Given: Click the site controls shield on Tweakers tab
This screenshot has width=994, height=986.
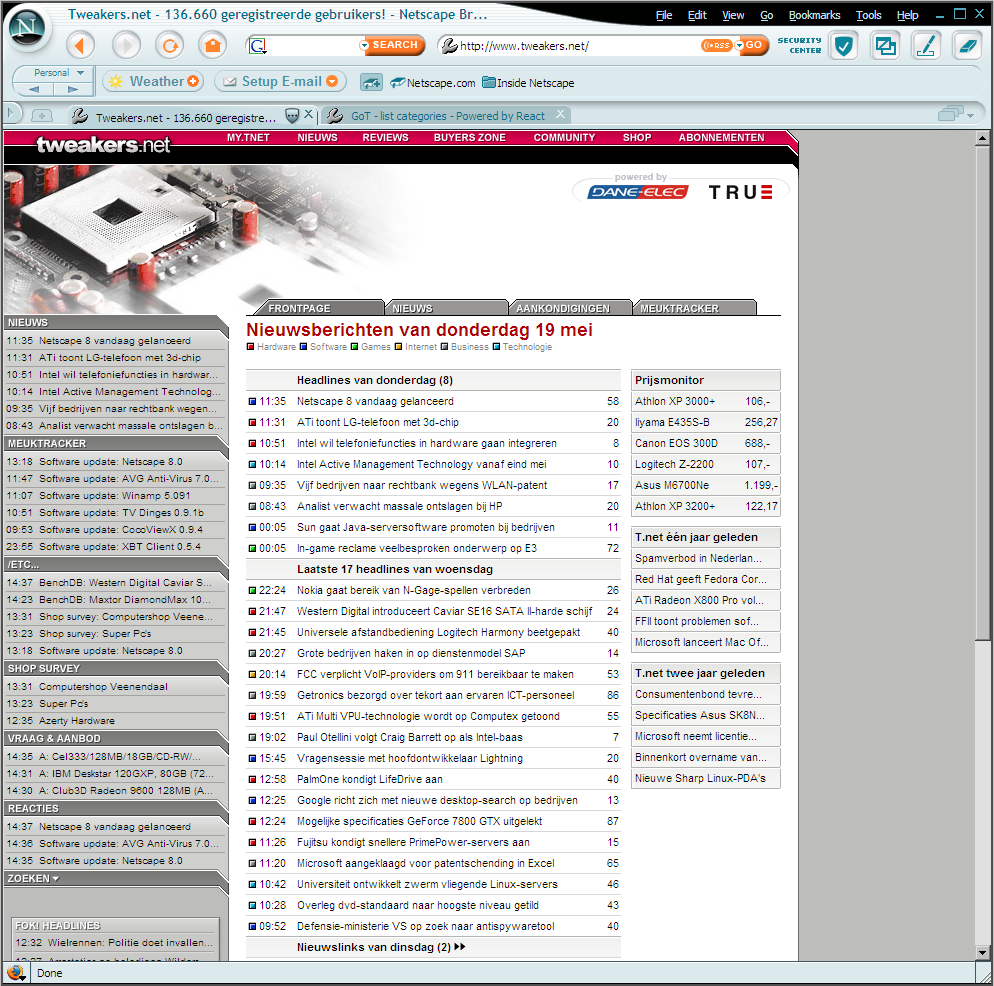Looking at the screenshot, I should point(292,115).
